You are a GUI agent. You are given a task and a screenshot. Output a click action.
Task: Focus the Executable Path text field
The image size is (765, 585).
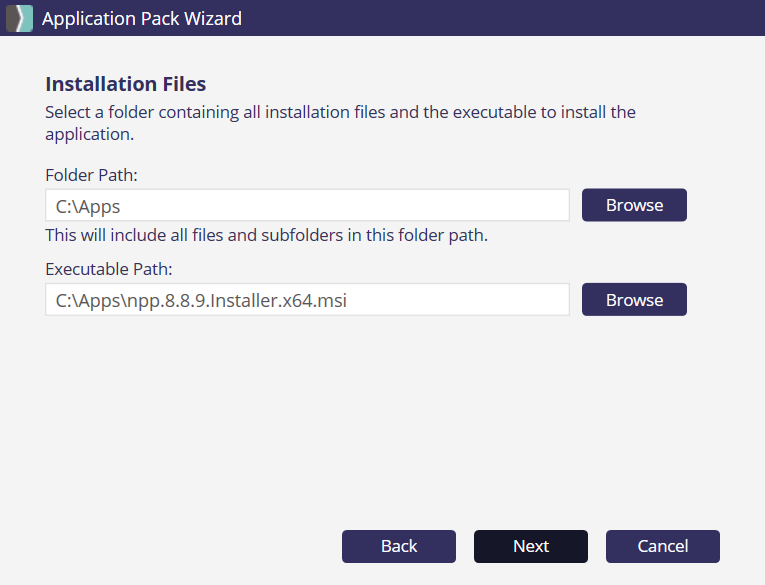pyautogui.click(x=307, y=300)
